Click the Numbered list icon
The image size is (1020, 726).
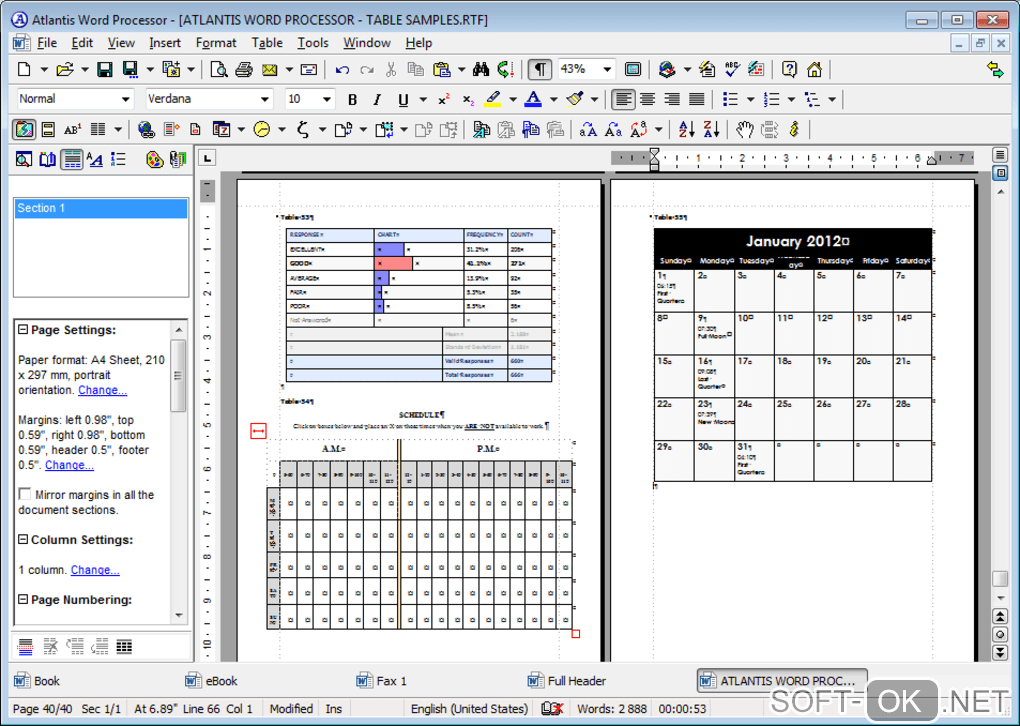click(x=772, y=100)
